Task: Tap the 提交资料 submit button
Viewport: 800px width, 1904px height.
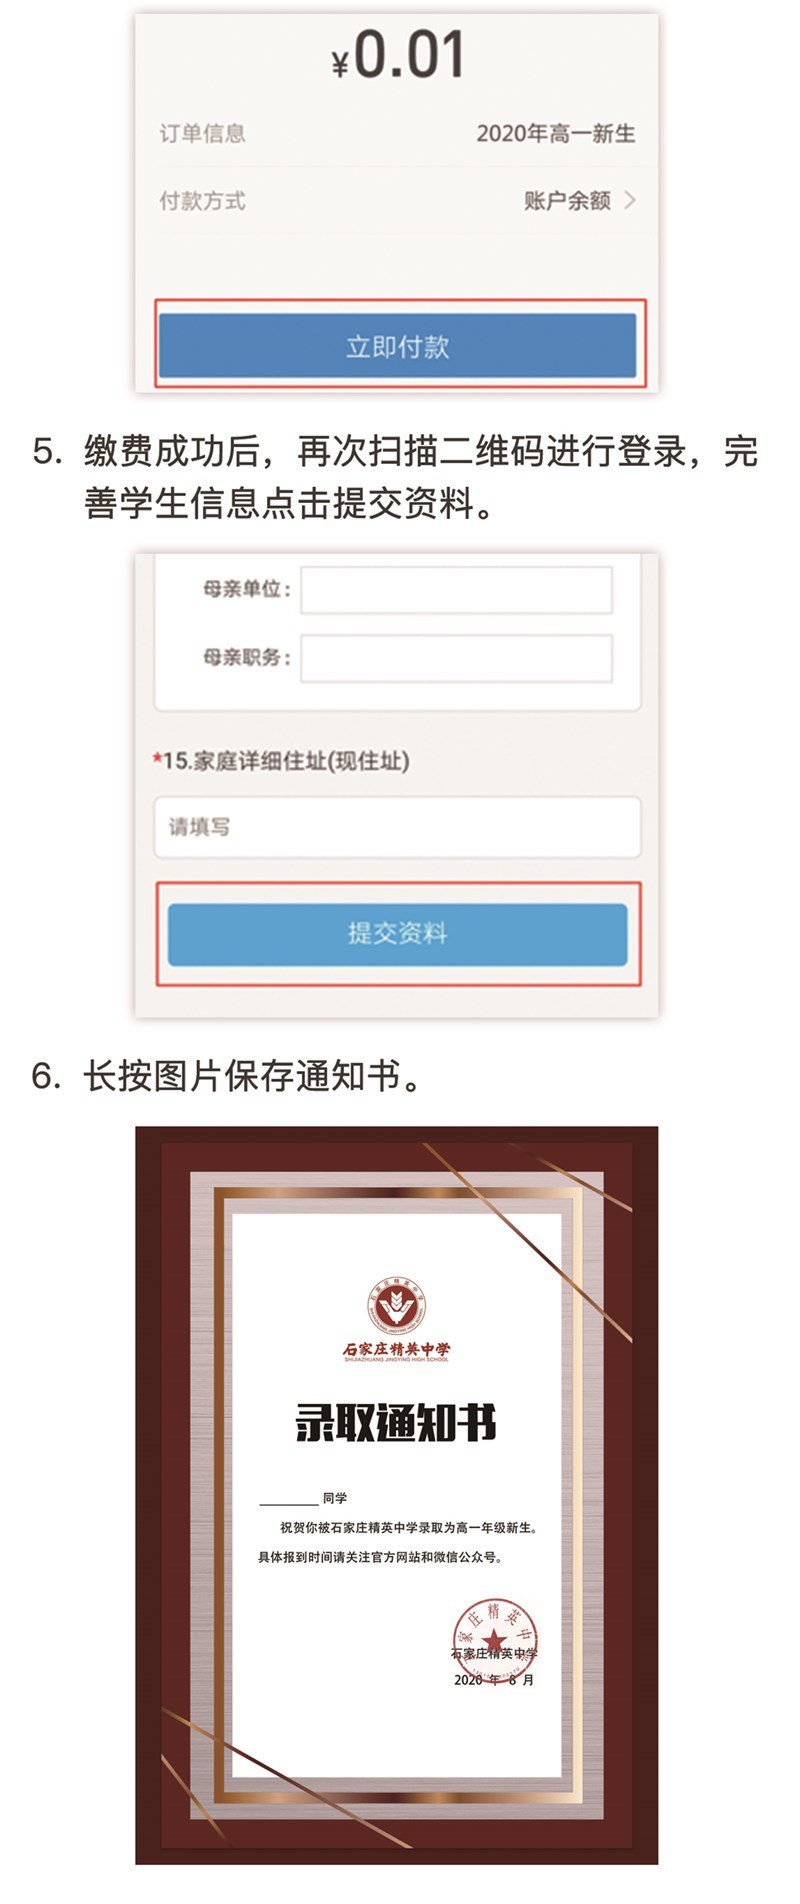Action: coord(397,934)
